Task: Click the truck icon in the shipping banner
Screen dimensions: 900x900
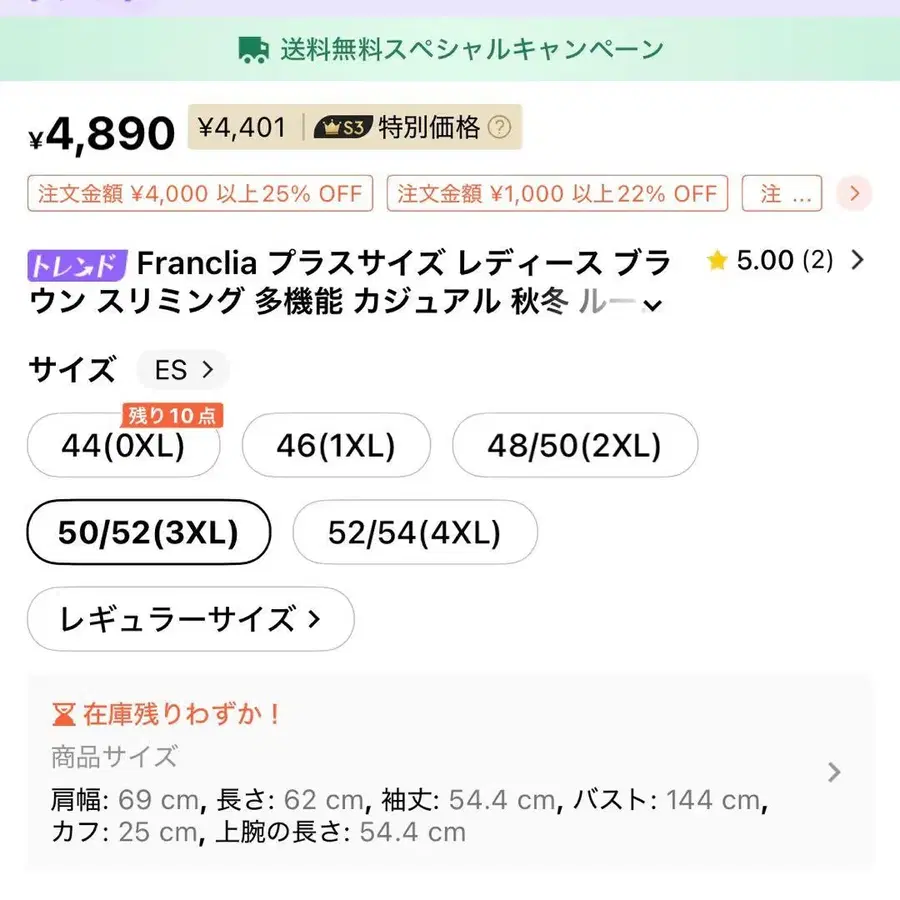Action: coord(253,48)
